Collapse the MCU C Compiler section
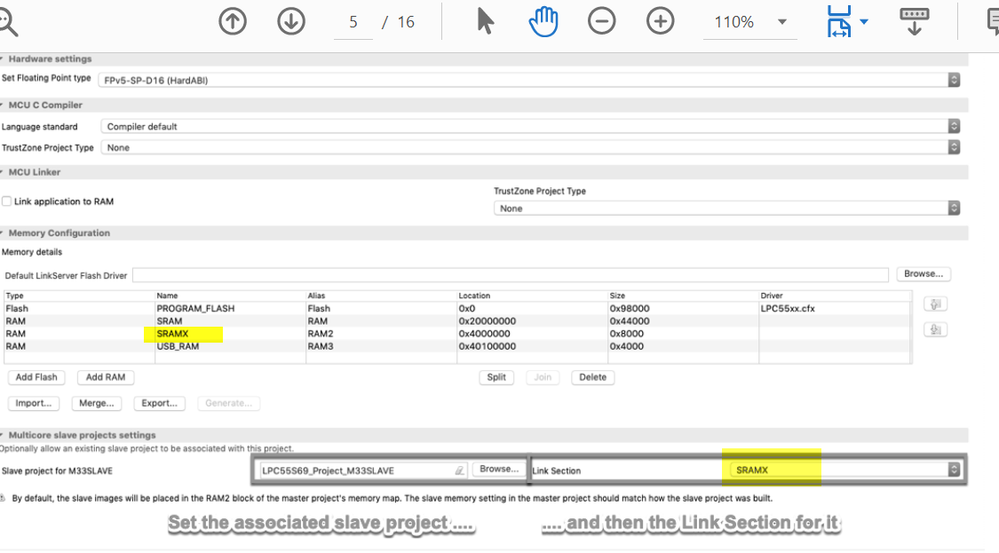 click(3, 105)
